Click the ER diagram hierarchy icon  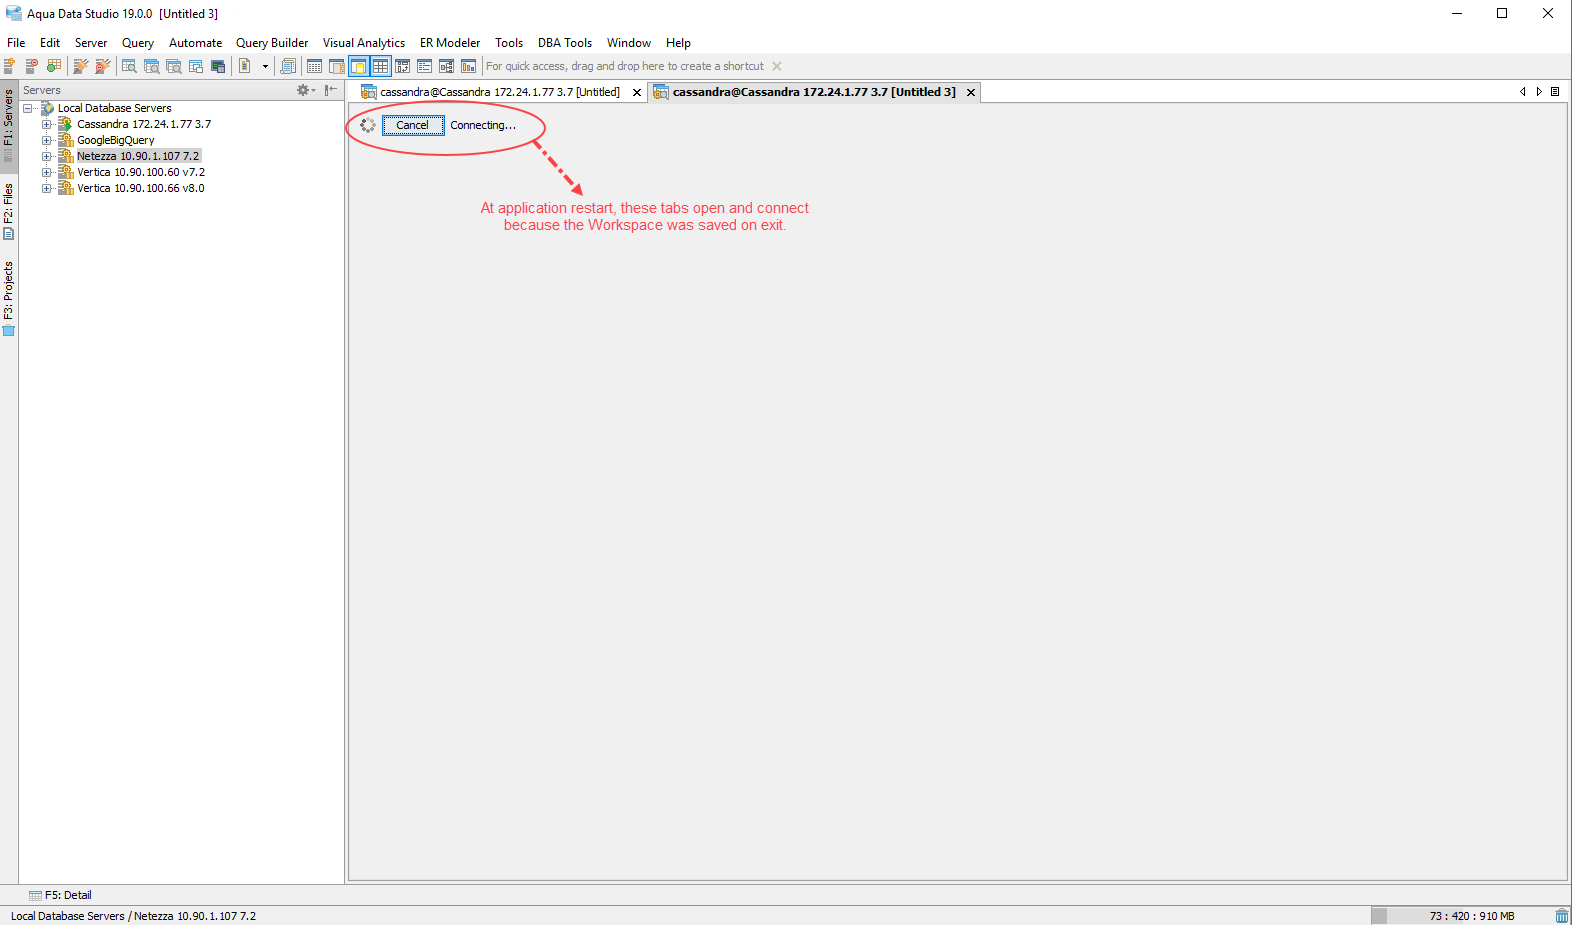point(447,66)
